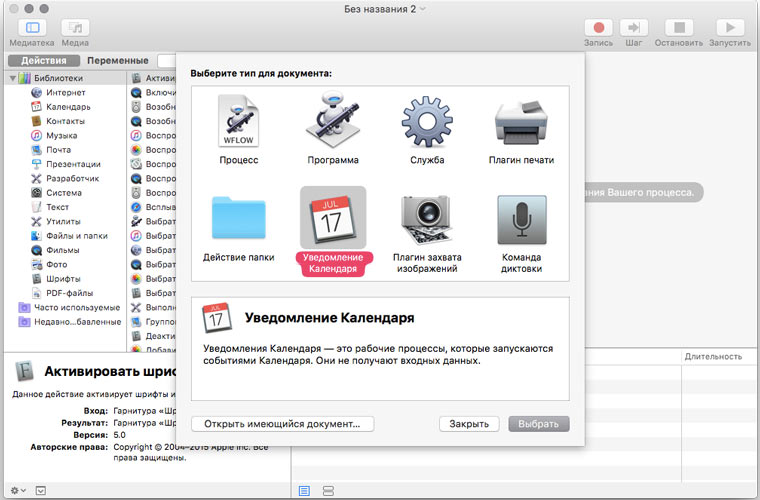Click the Активировать шрифты font book icon
The width and height of the screenshot is (760, 500).
click(24, 372)
